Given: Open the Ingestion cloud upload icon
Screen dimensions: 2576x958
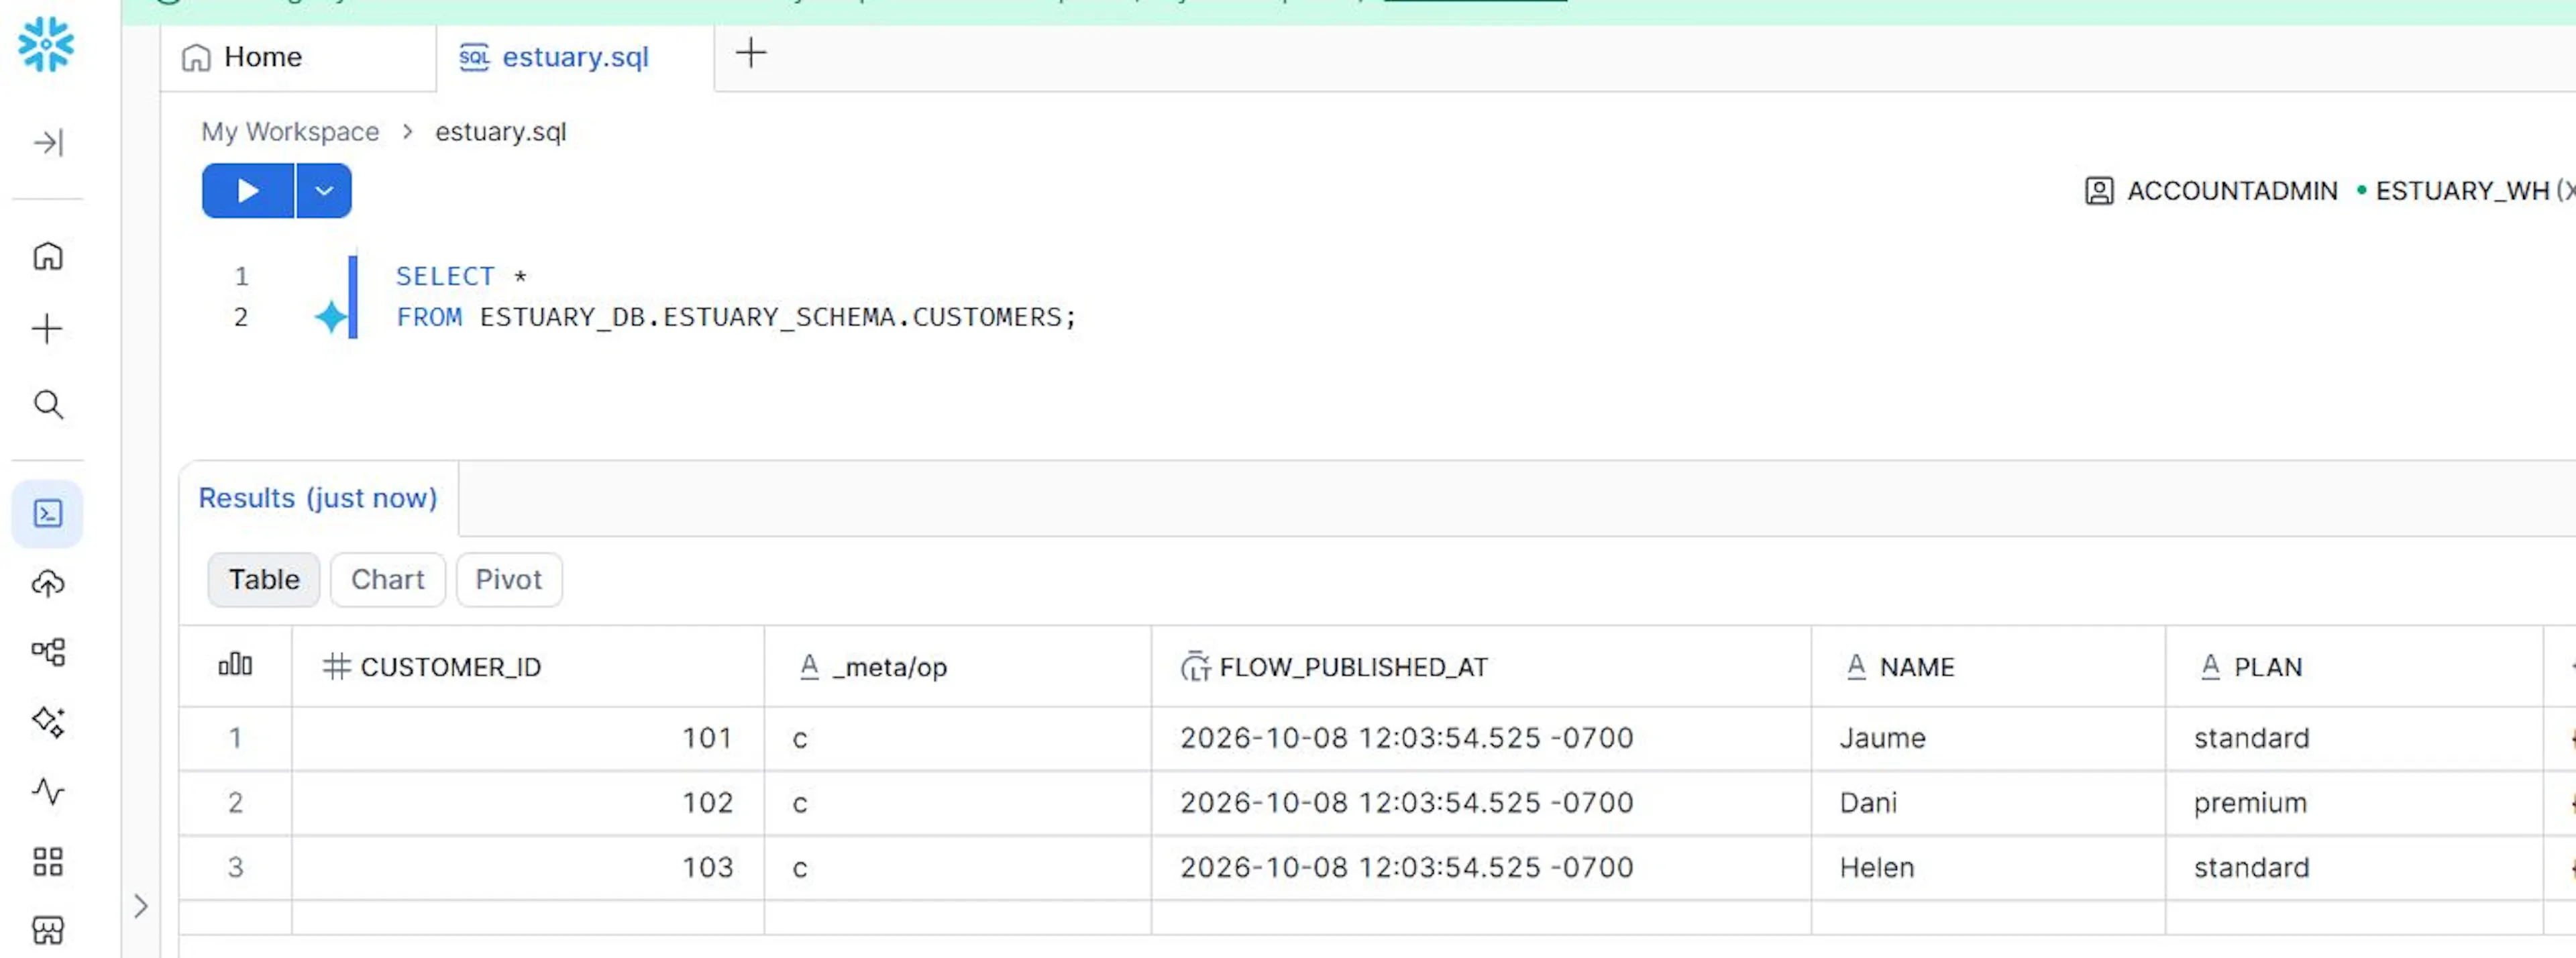Looking at the screenshot, I should coord(48,584).
